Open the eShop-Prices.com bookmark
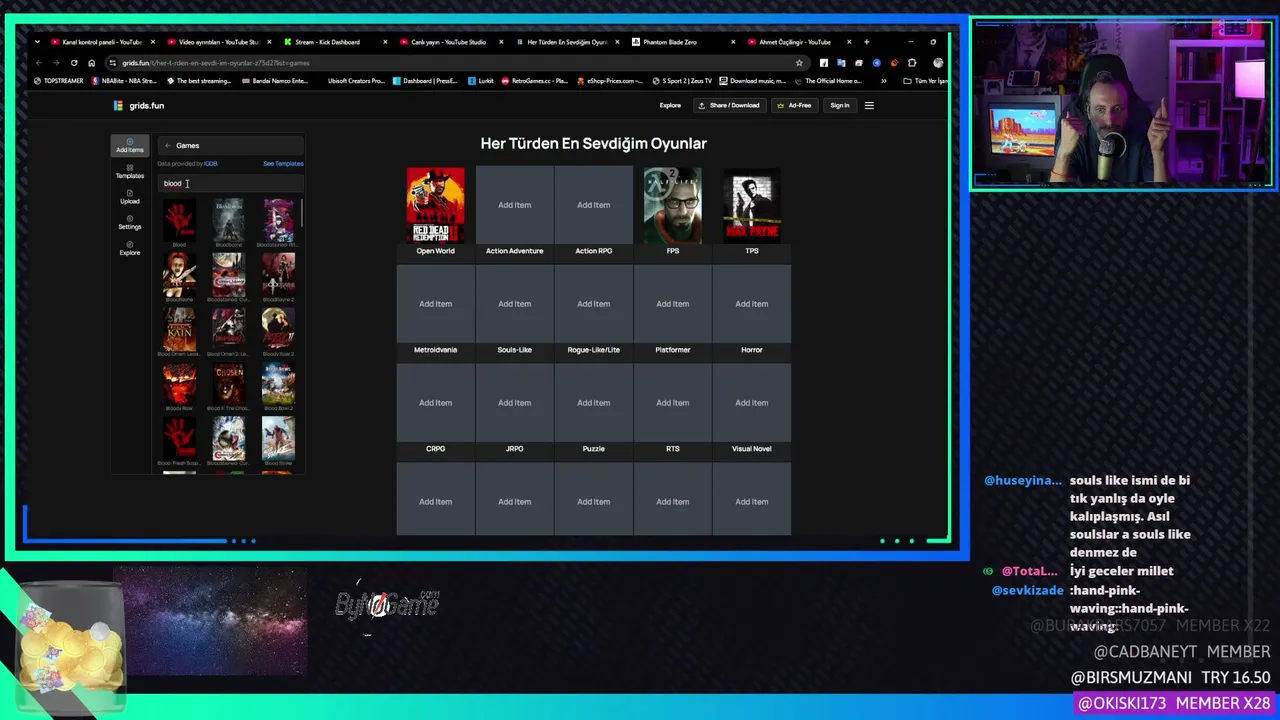This screenshot has width=1280, height=720. pyautogui.click(x=610, y=81)
